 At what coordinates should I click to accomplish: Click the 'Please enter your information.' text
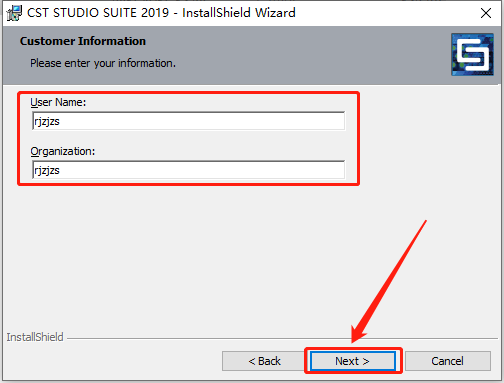[103, 63]
